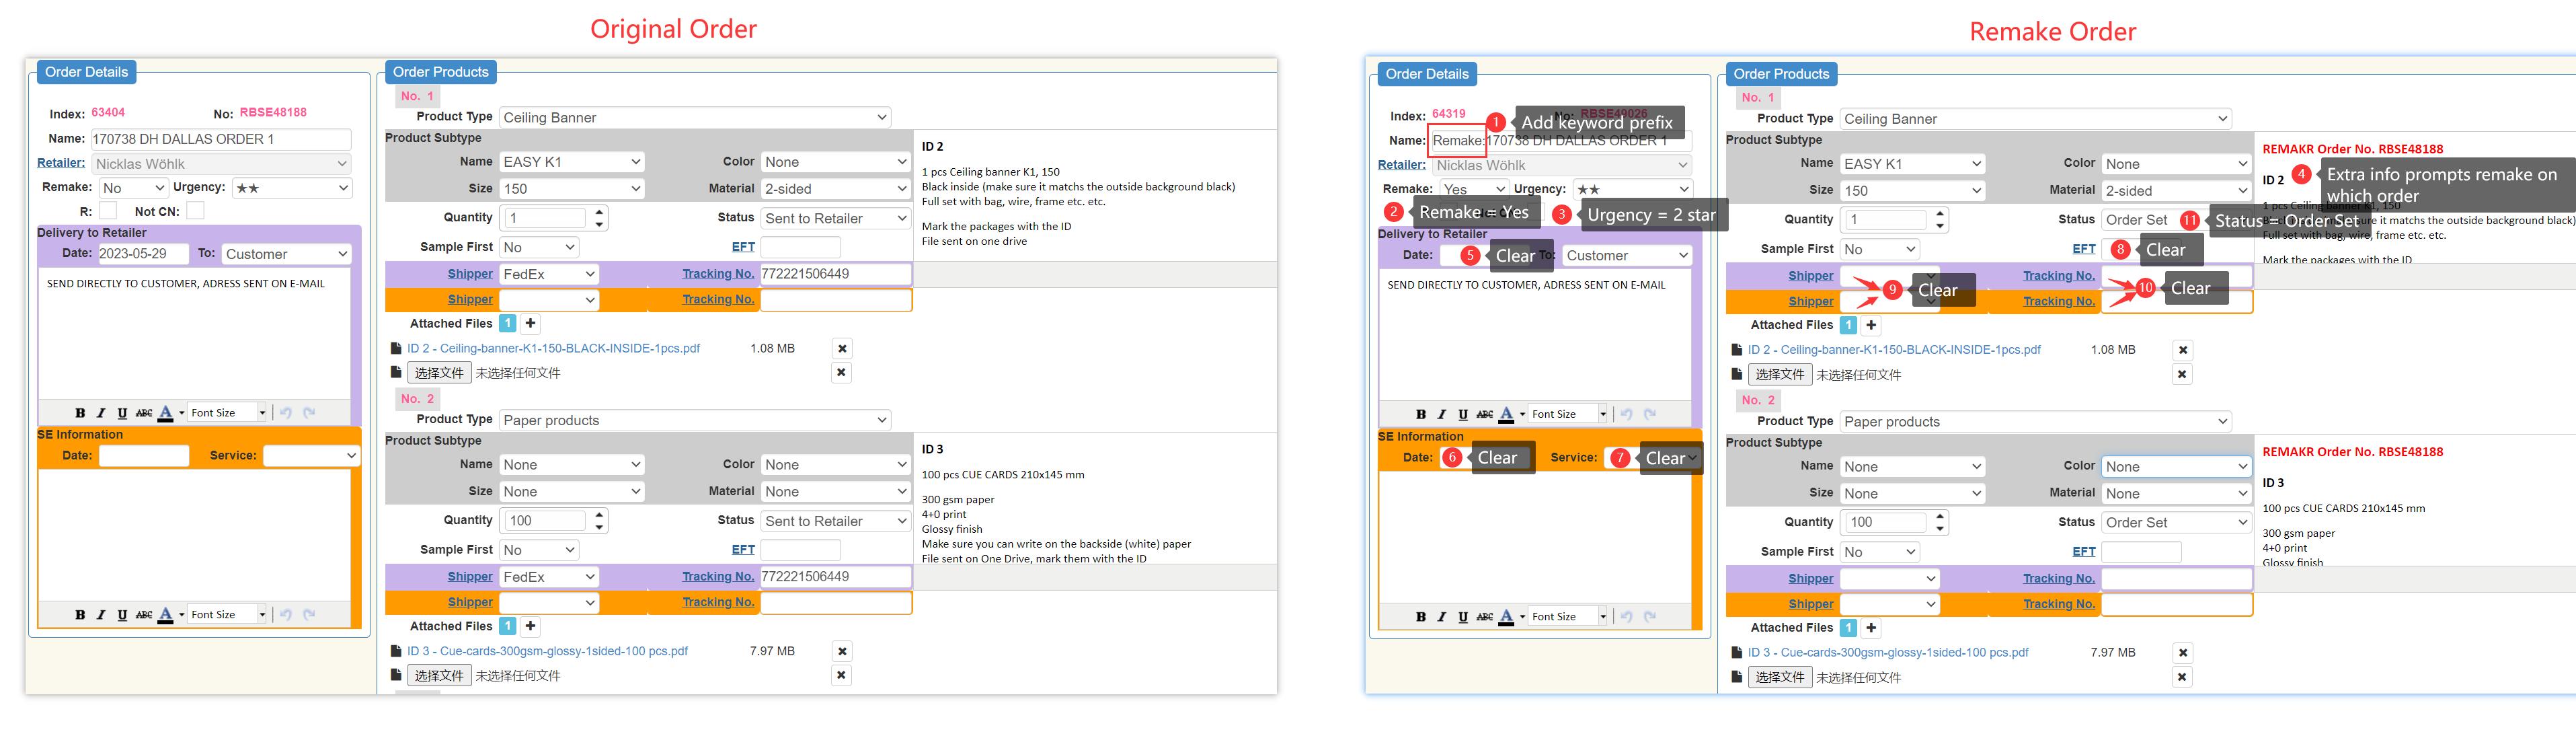The image size is (2576, 740).
Task: Click Order Details tab header of Remake Order
Action: click(x=1426, y=74)
